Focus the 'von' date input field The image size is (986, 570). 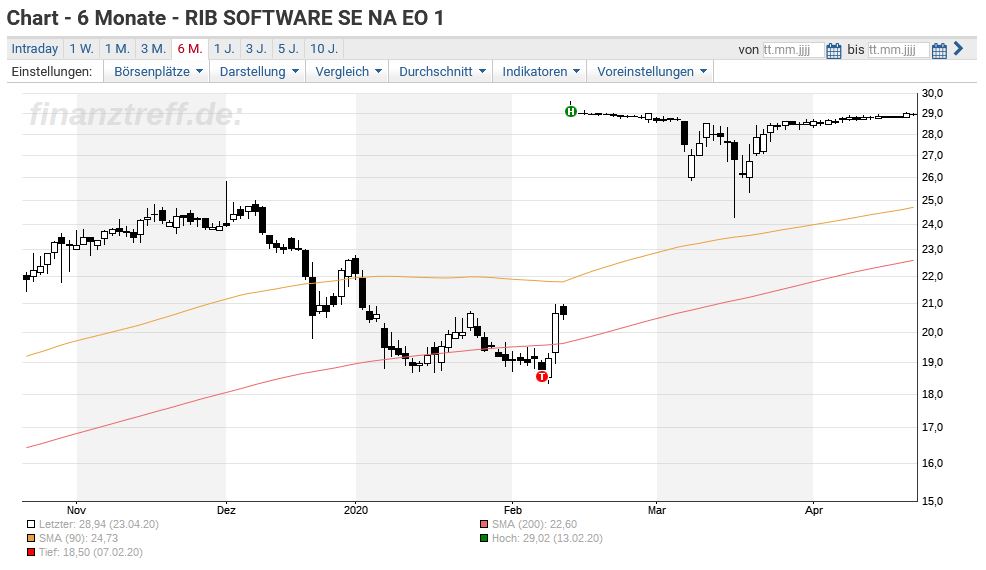[x=792, y=50]
